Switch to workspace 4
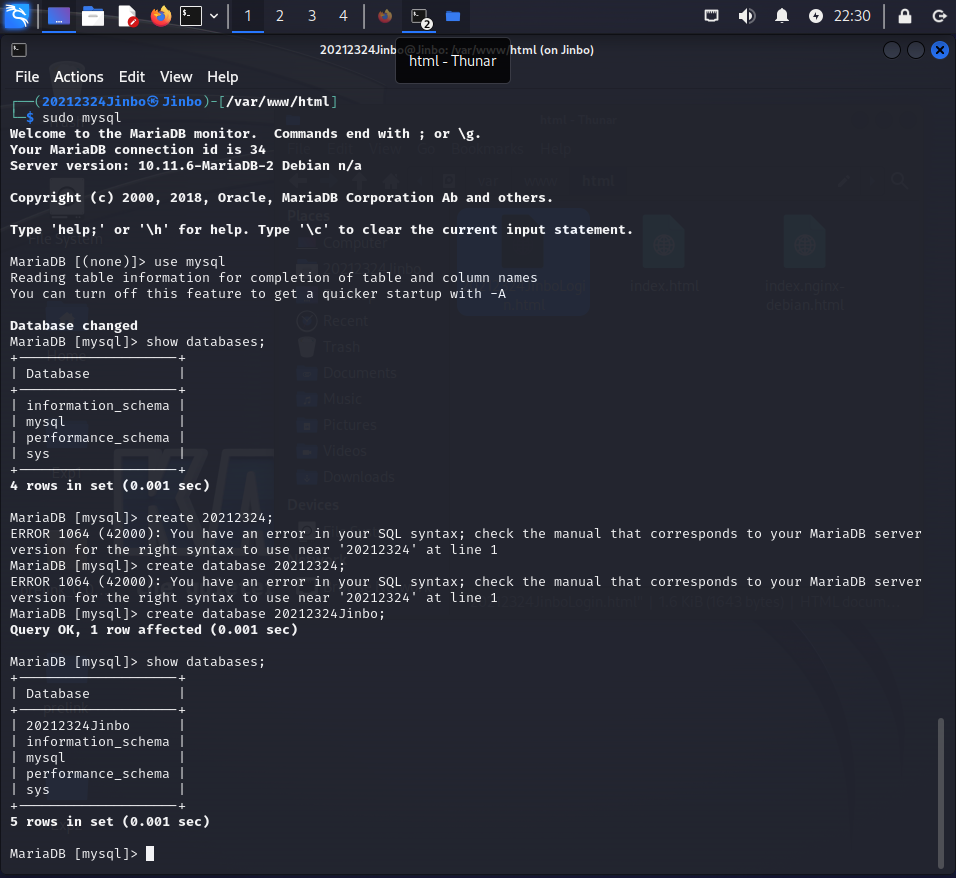 [x=343, y=16]
